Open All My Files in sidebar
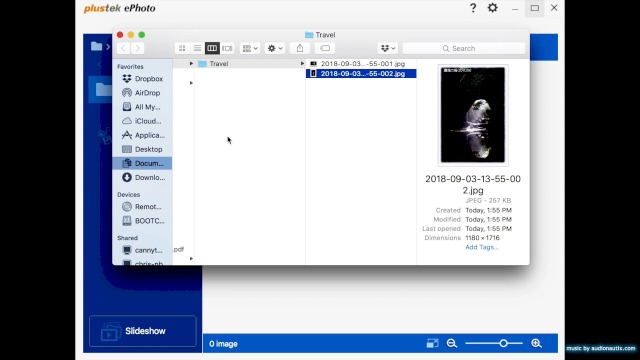 tap(142, 107)
